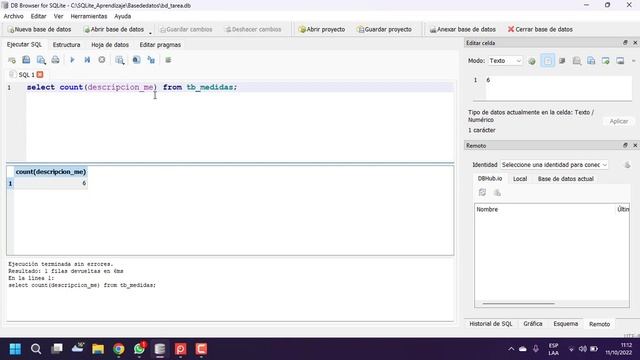Click Guardar cambios button
Screen dimensions: 640x360
(x=186, y=29)
